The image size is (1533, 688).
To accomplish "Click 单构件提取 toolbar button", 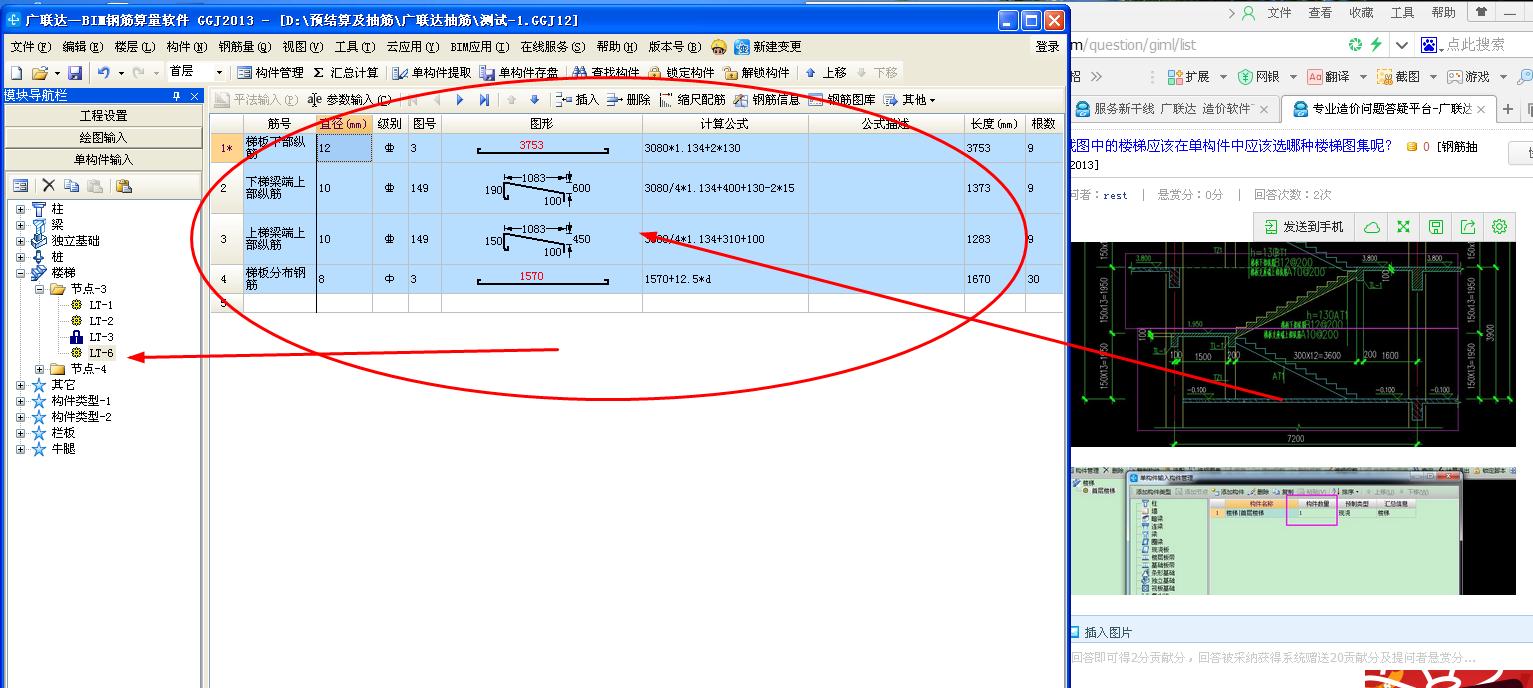I will click(431, 73).
